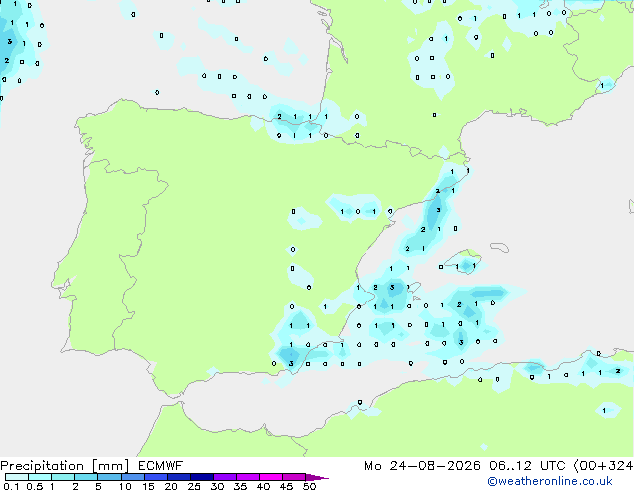Screen dimensions: 634x490
Task: Click the '0.5' legend scale label
Action: (34, 486)
